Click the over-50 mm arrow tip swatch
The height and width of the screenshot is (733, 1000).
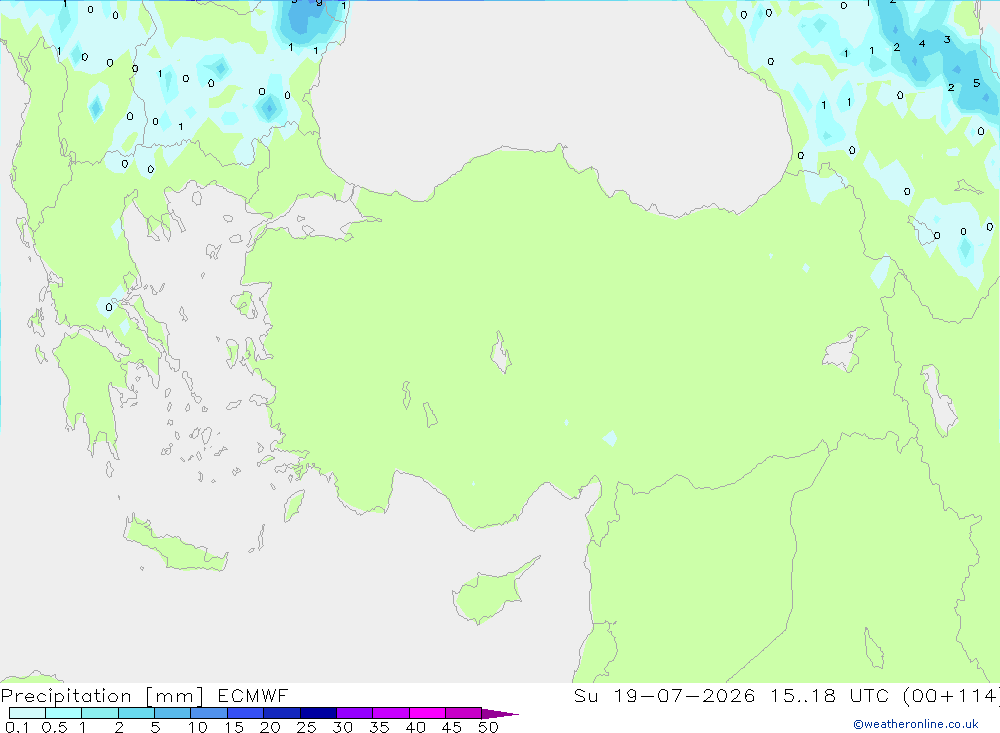tap(499, 714)
